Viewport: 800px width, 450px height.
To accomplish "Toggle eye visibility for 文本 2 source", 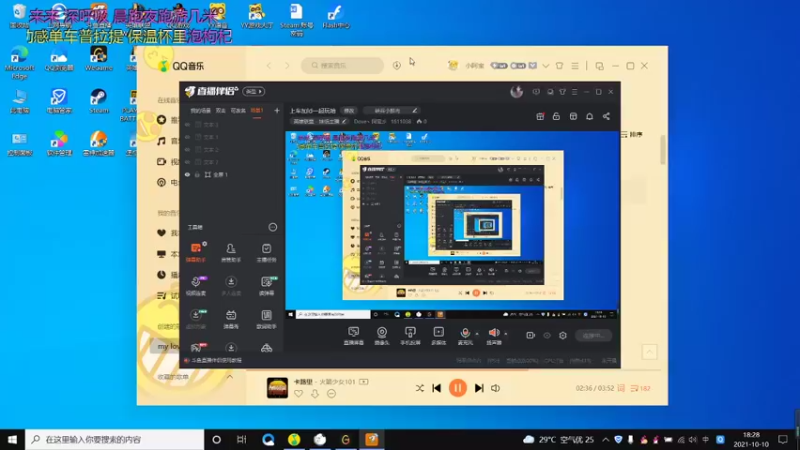I will coord(187,149).
